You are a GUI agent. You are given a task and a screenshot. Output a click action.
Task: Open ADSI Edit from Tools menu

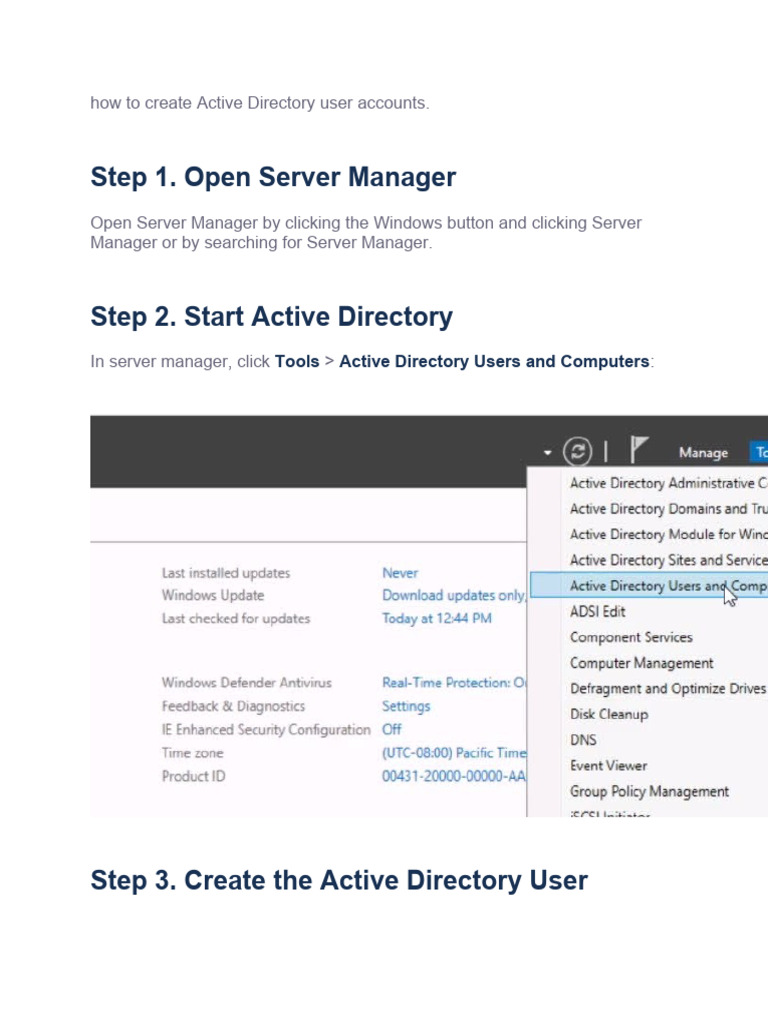pyautogui.click(x=598, y=611)
